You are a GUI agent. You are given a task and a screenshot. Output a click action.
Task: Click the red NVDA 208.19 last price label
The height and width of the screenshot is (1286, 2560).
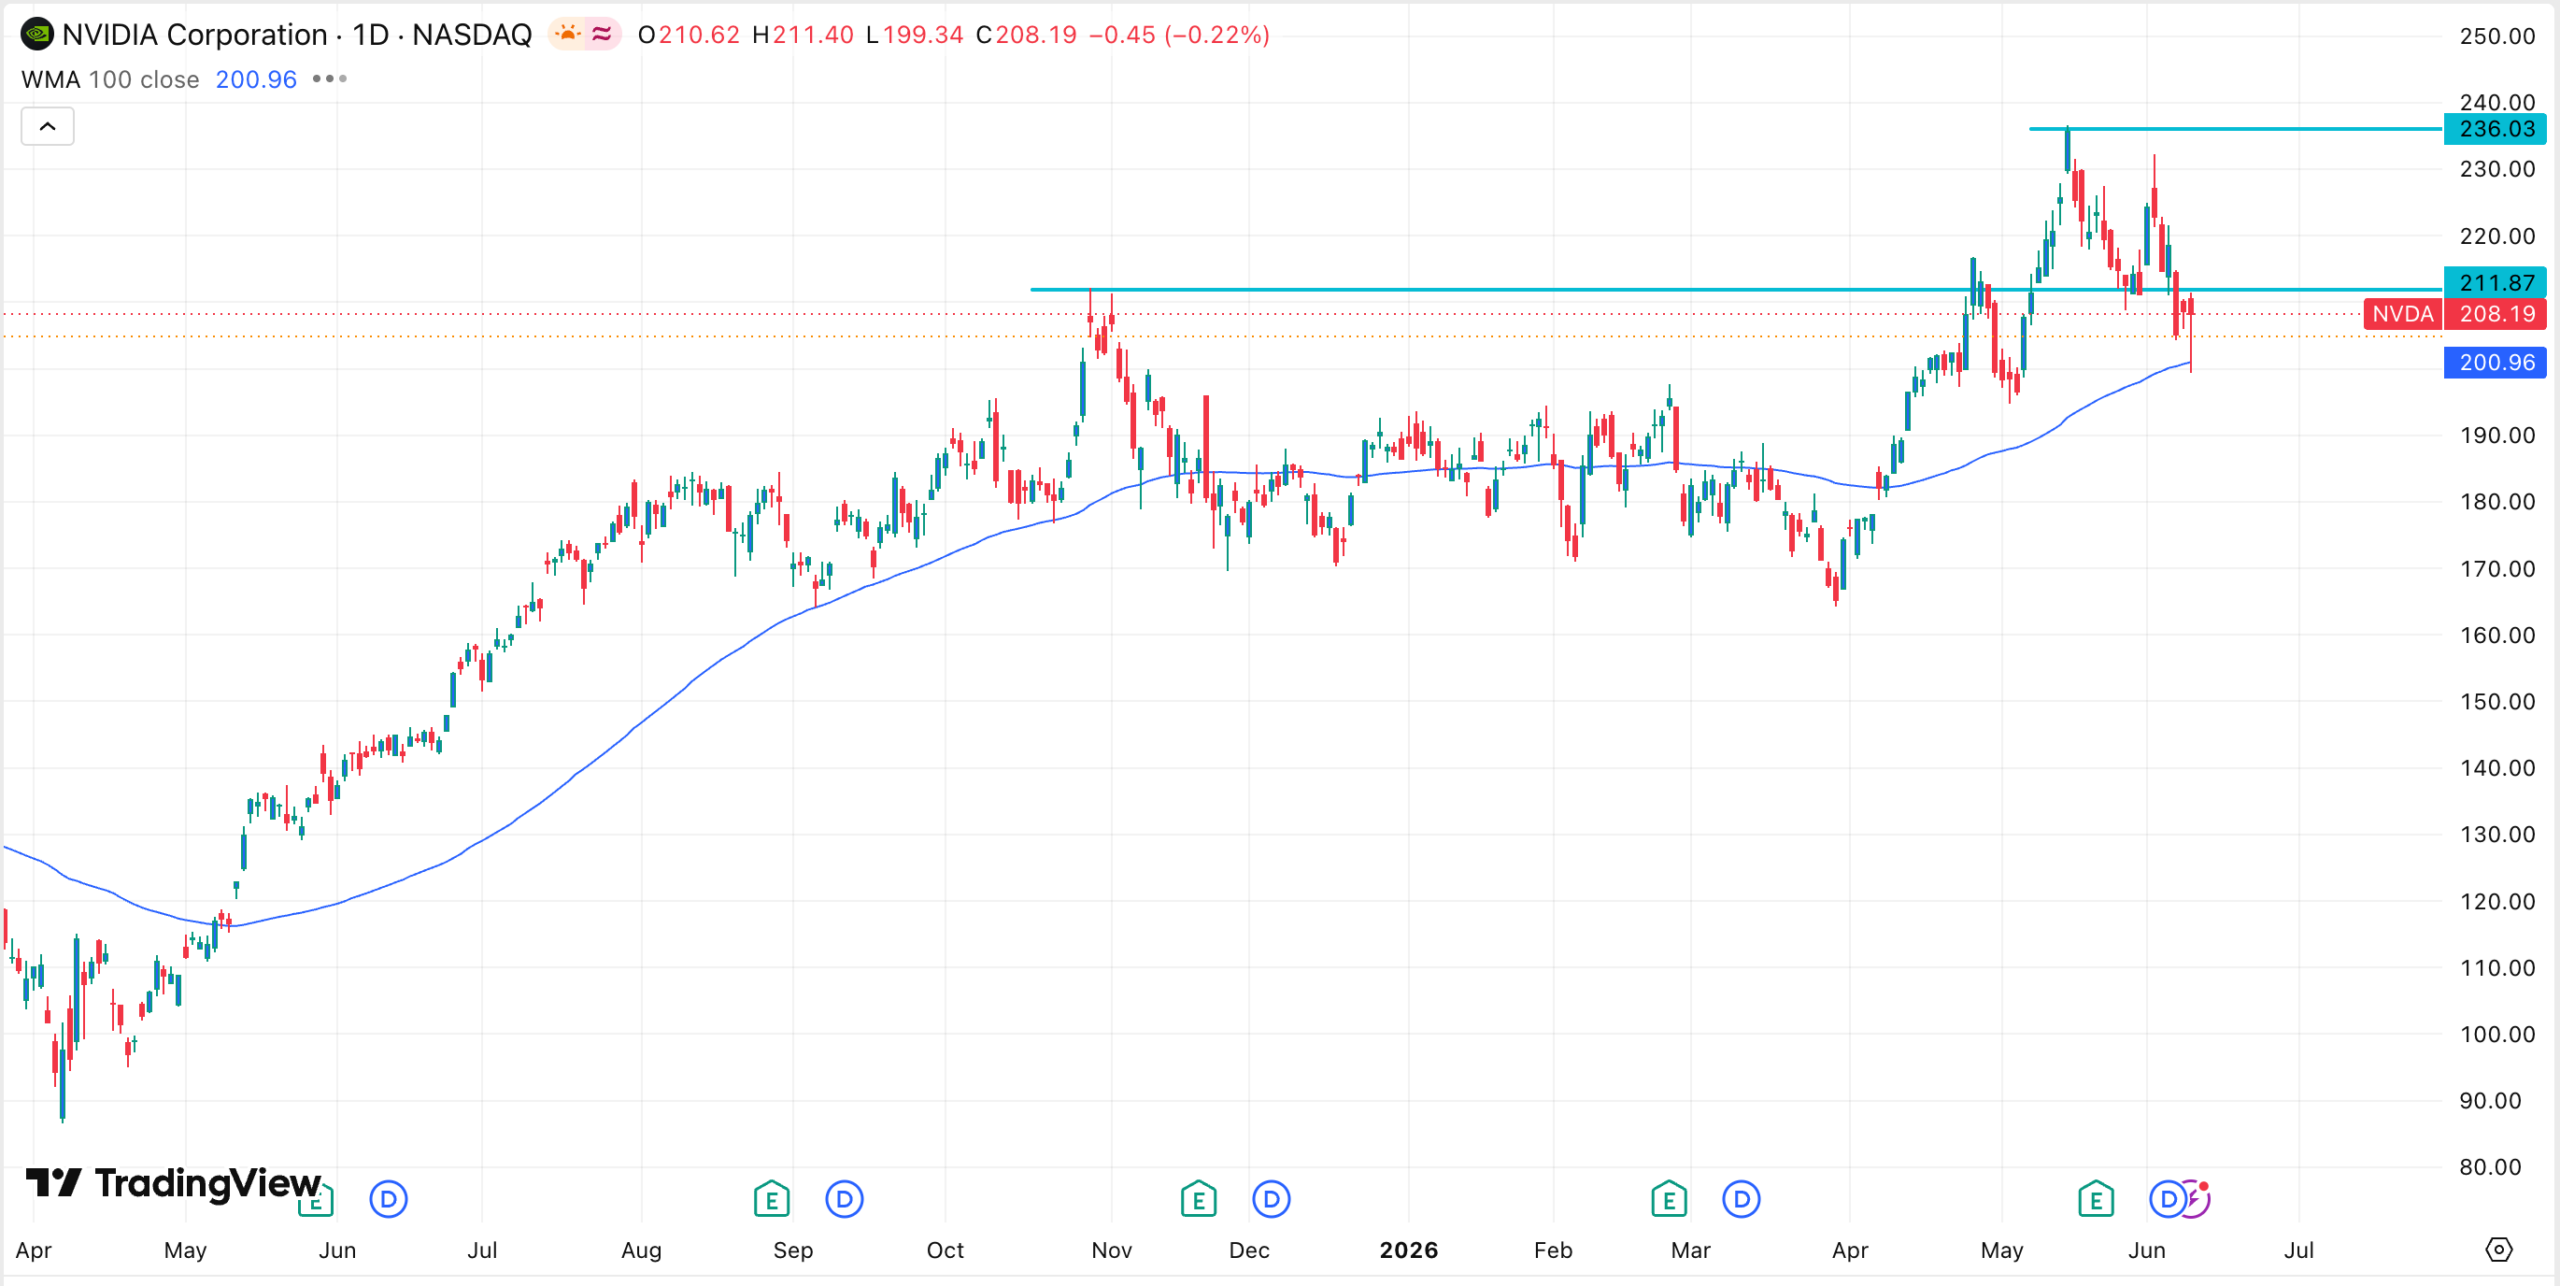coord(2455,314)
